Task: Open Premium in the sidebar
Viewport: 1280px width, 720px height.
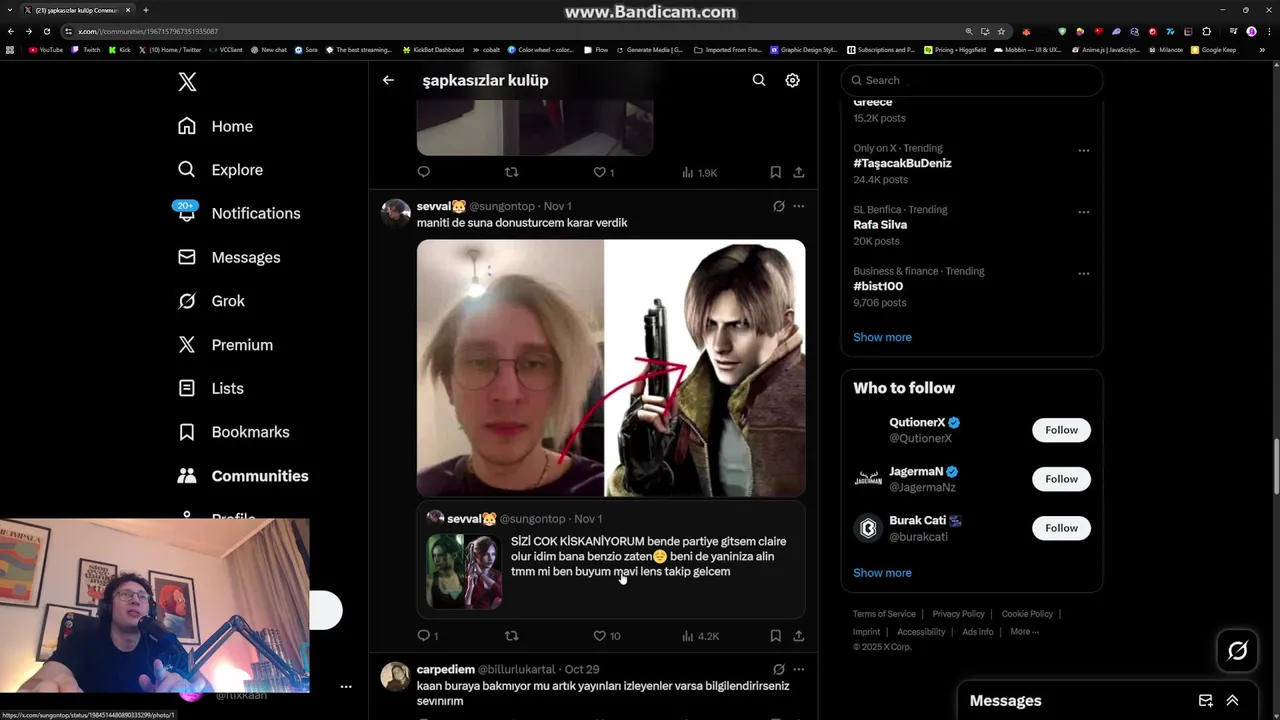Action: coord(224,345)
